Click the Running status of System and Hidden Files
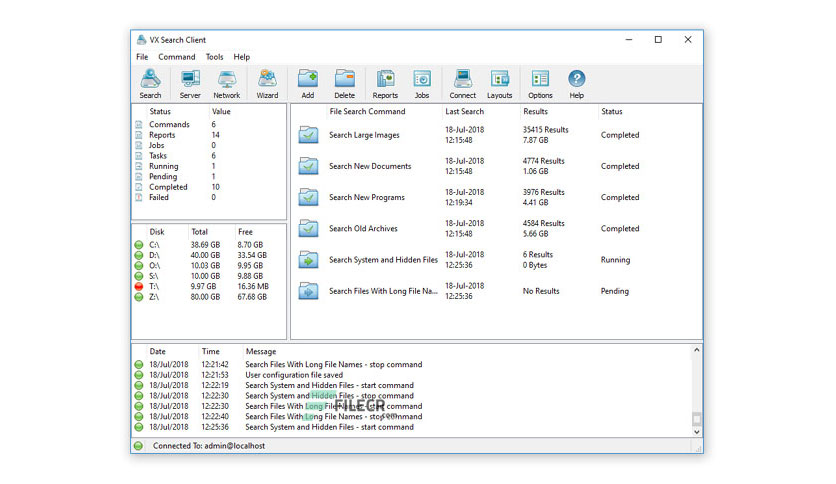The image size is (836, 484). [x=615, y=260]
